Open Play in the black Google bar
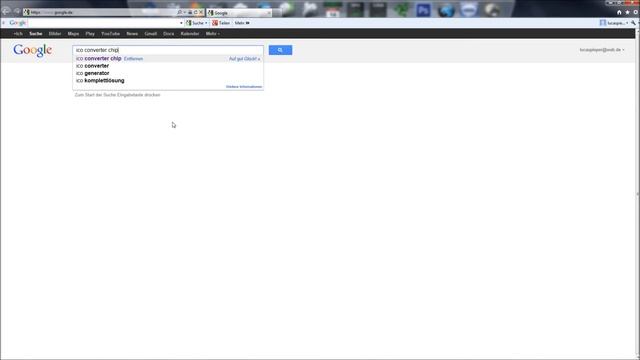 (x=90, y=33)
